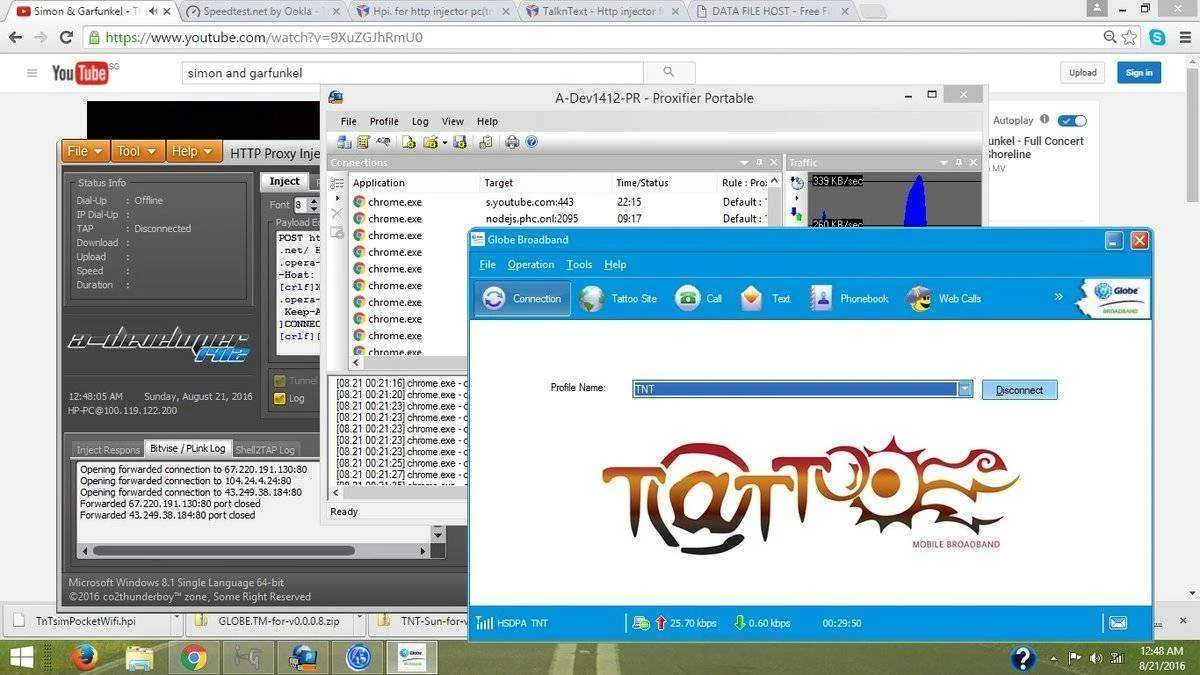Expand the Profile Name dropdown showing TNT
The height and width of the screenshot is (675, 1200).
click(x=965, y=389)
